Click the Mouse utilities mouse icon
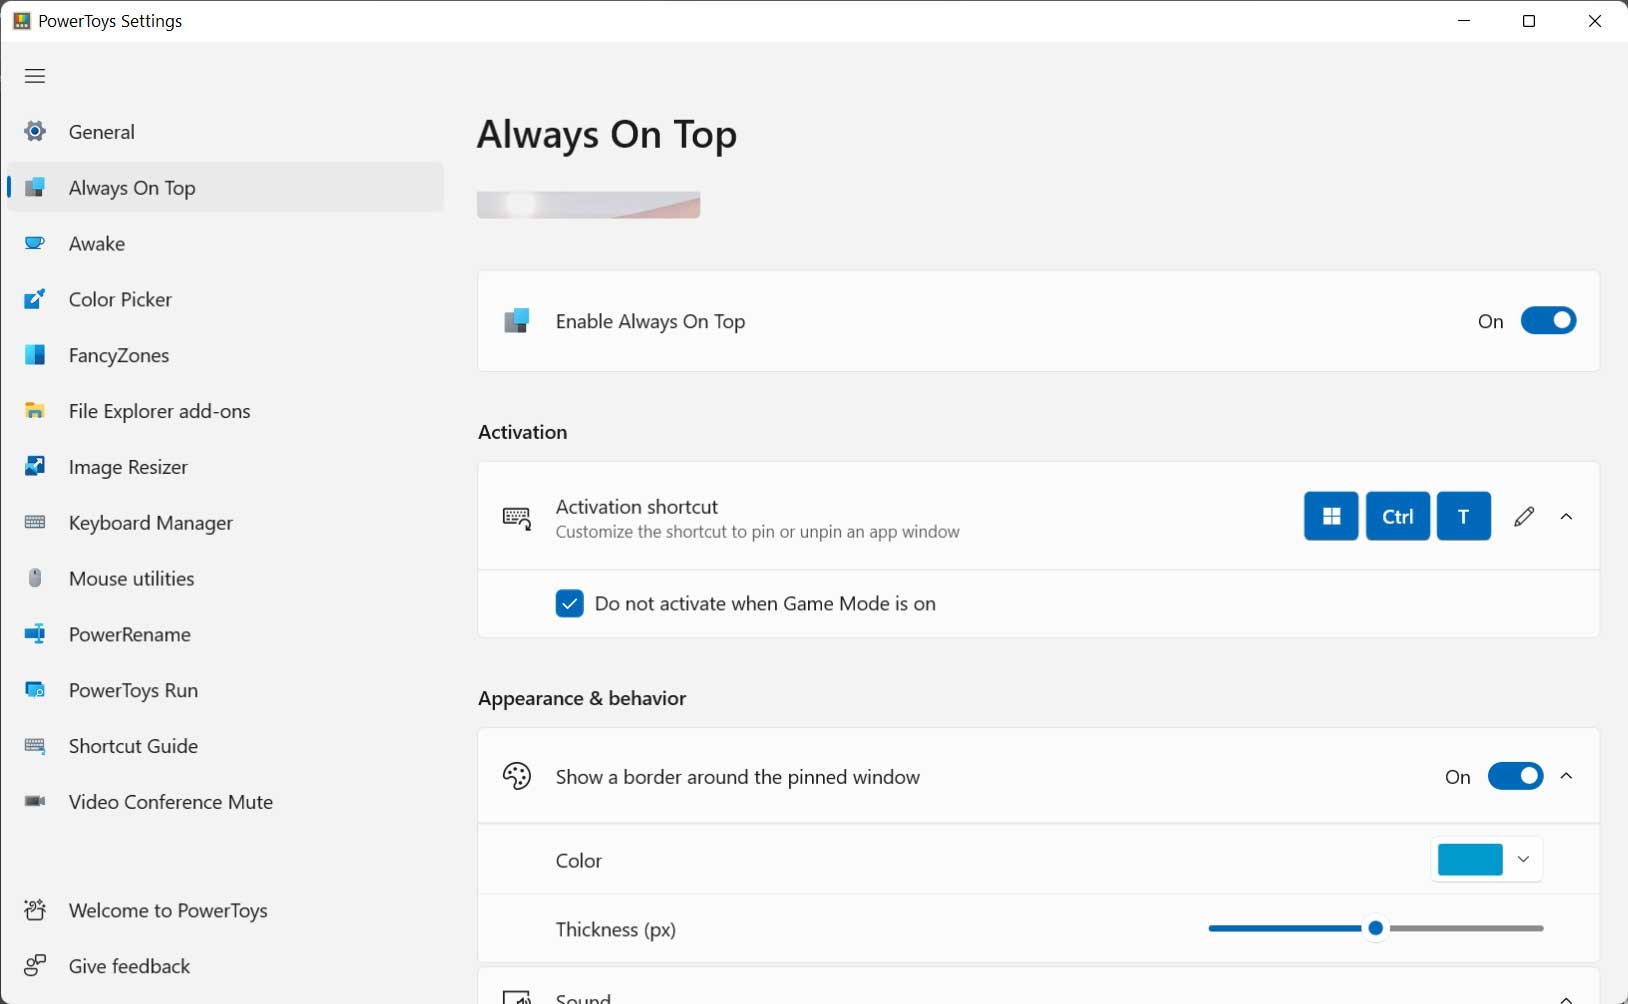This screenshot has width=1628, height=1004. 35,578
